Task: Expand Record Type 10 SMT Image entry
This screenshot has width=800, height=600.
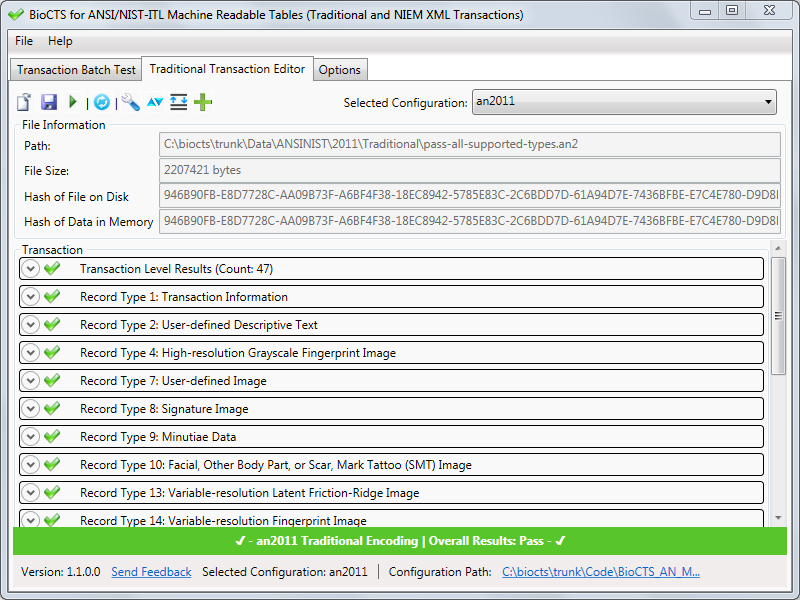Action: 30,464
